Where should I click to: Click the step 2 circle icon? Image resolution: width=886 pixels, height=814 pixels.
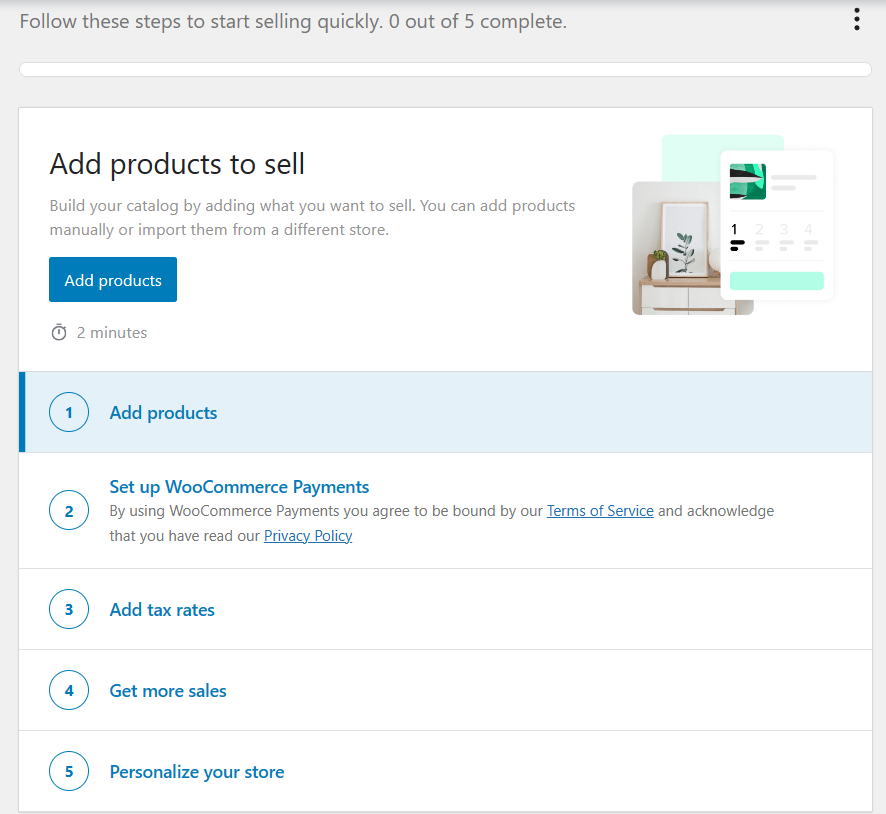(69, 510)
